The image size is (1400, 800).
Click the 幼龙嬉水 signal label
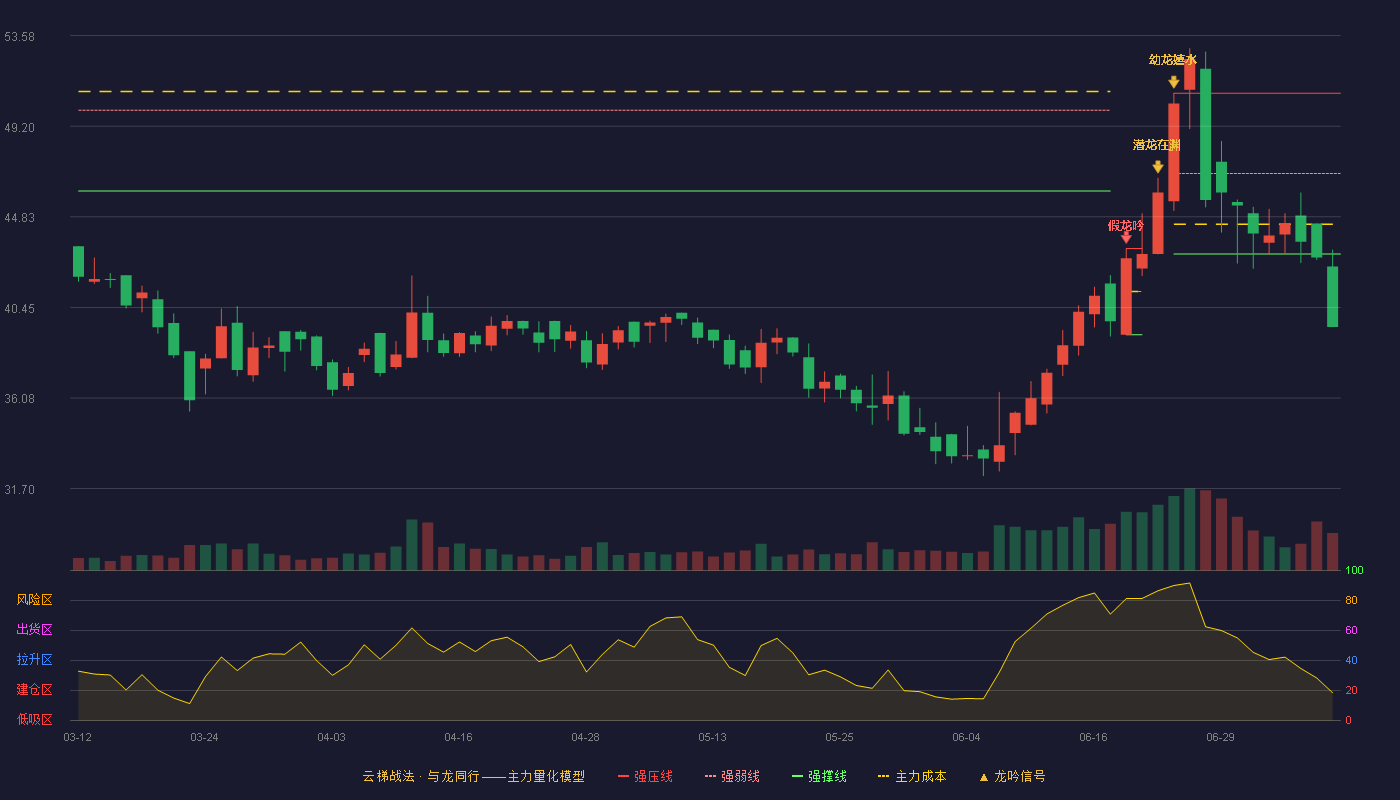coord(1173,60)
